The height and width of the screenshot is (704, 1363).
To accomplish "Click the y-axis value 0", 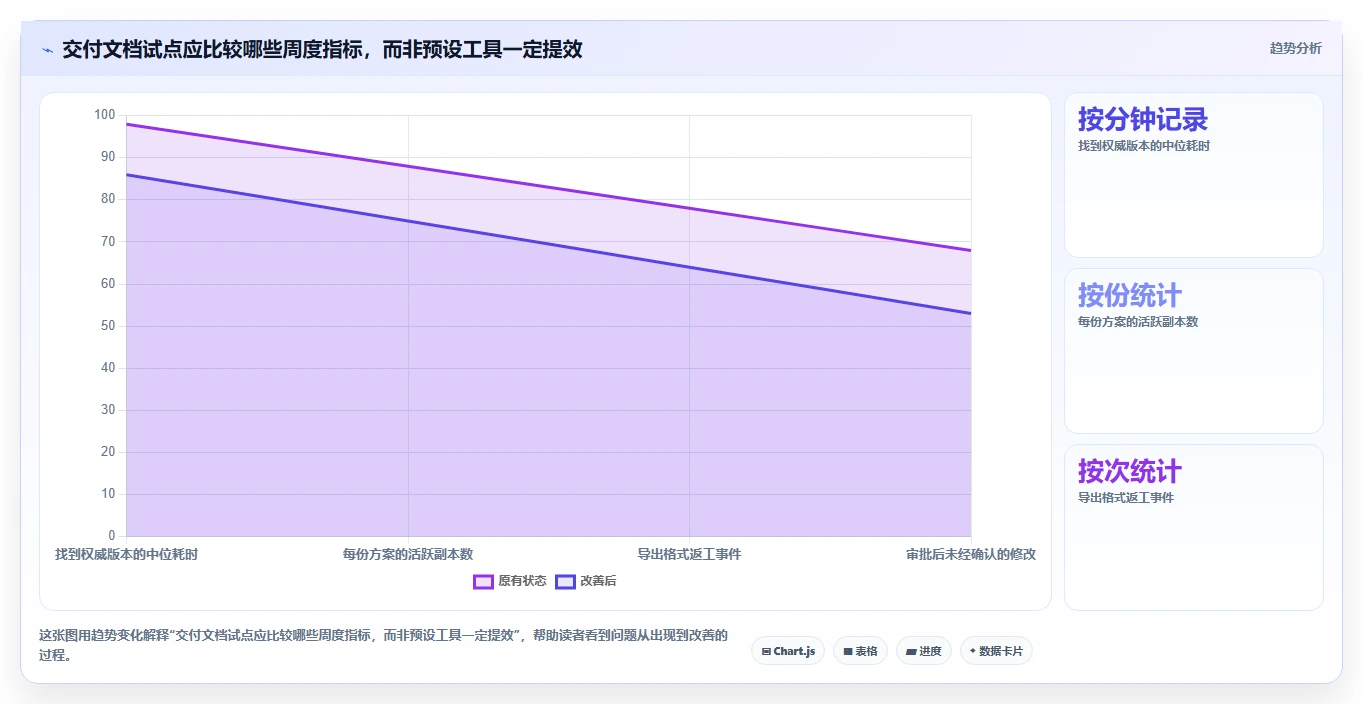I will click(112, 536).
